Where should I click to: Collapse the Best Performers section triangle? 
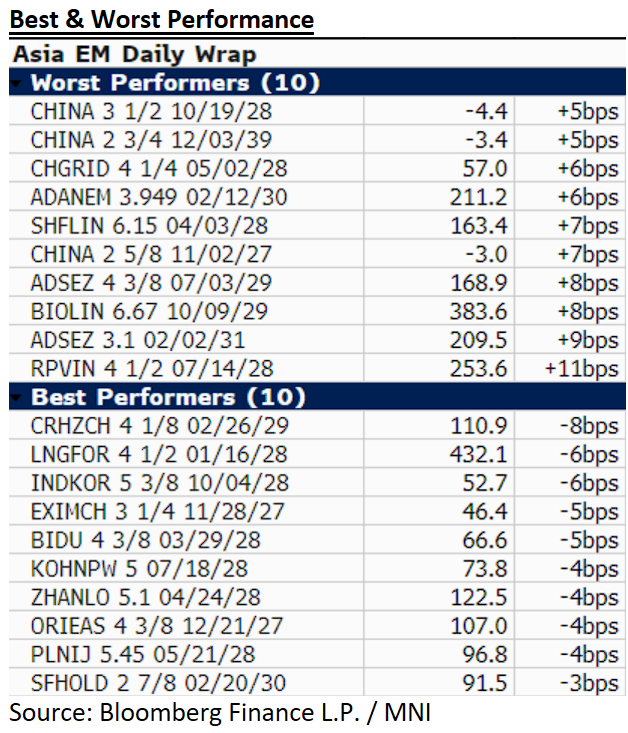(x=18, y=398)
